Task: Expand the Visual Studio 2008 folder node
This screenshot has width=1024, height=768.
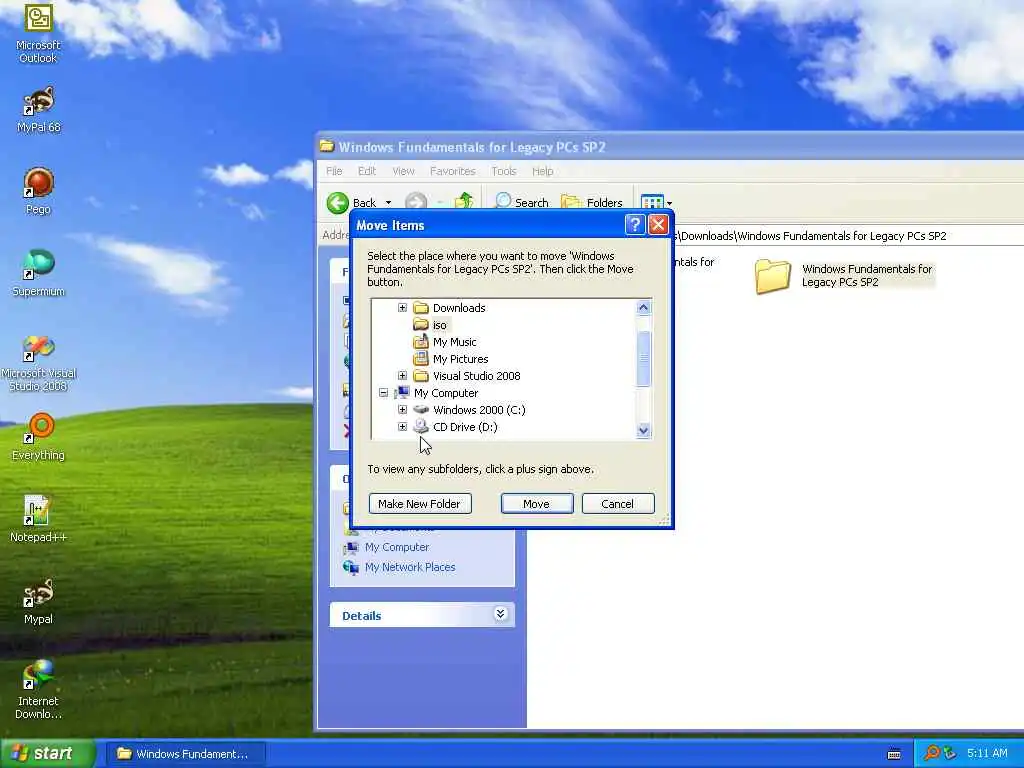Action: pos(402,376)
